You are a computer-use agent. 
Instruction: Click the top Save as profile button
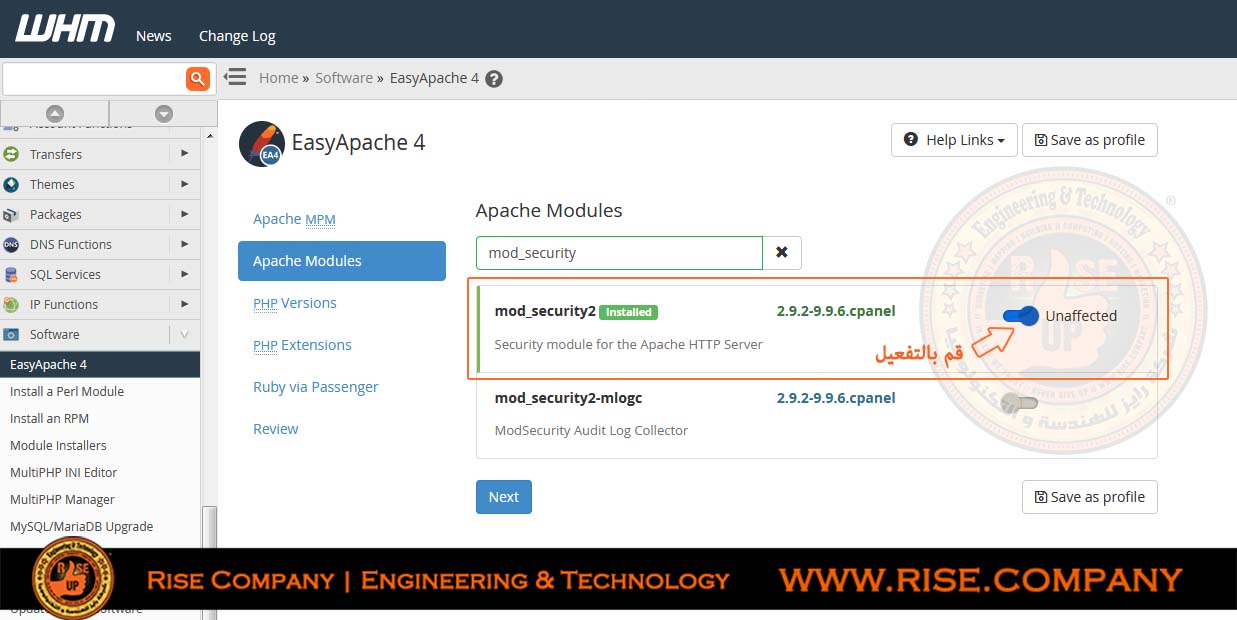[x=1089, y=140]
